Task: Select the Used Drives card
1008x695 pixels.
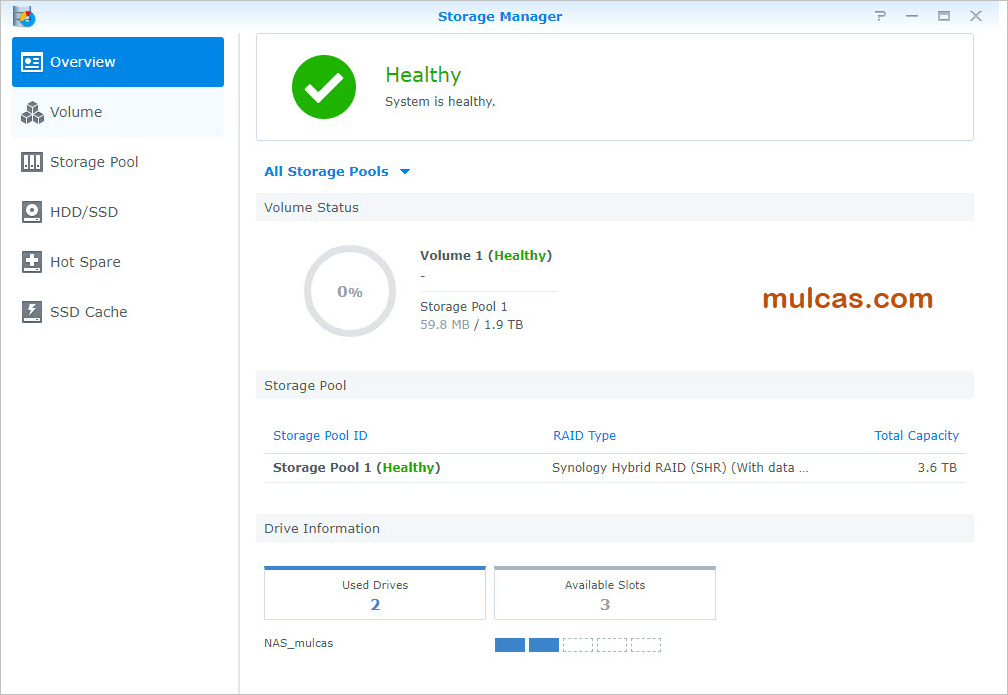Action: coord(375,594)
